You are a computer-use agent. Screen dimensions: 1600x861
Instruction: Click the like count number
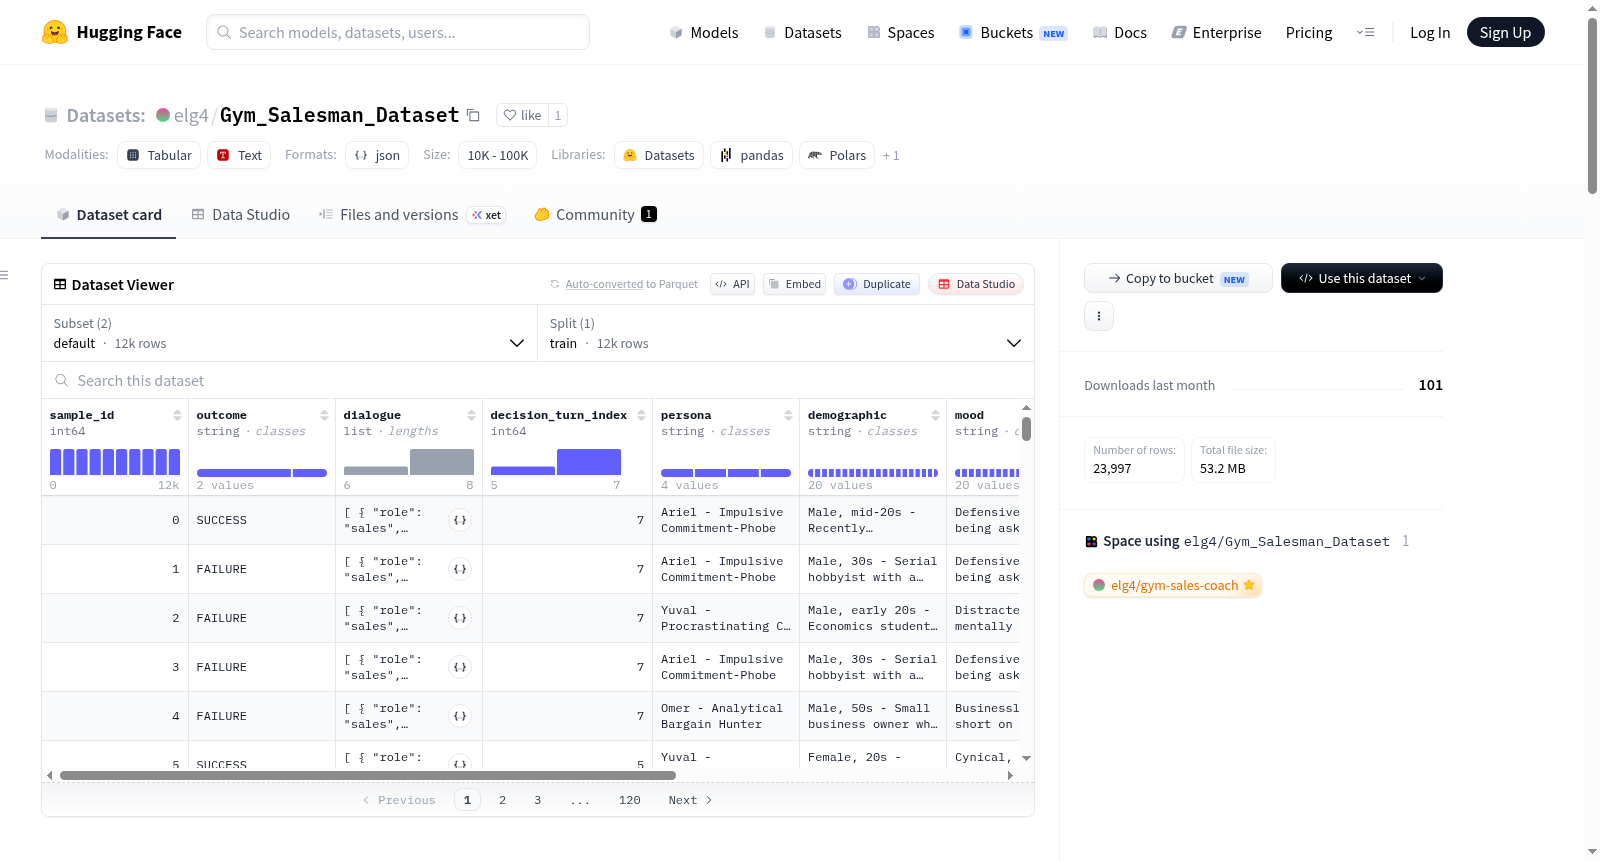click(x=558, y=115)
